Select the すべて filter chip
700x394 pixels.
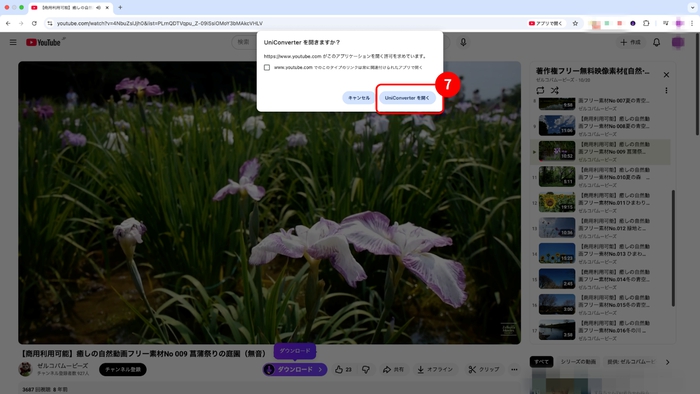pyautogui.click(x=542, y=362)
